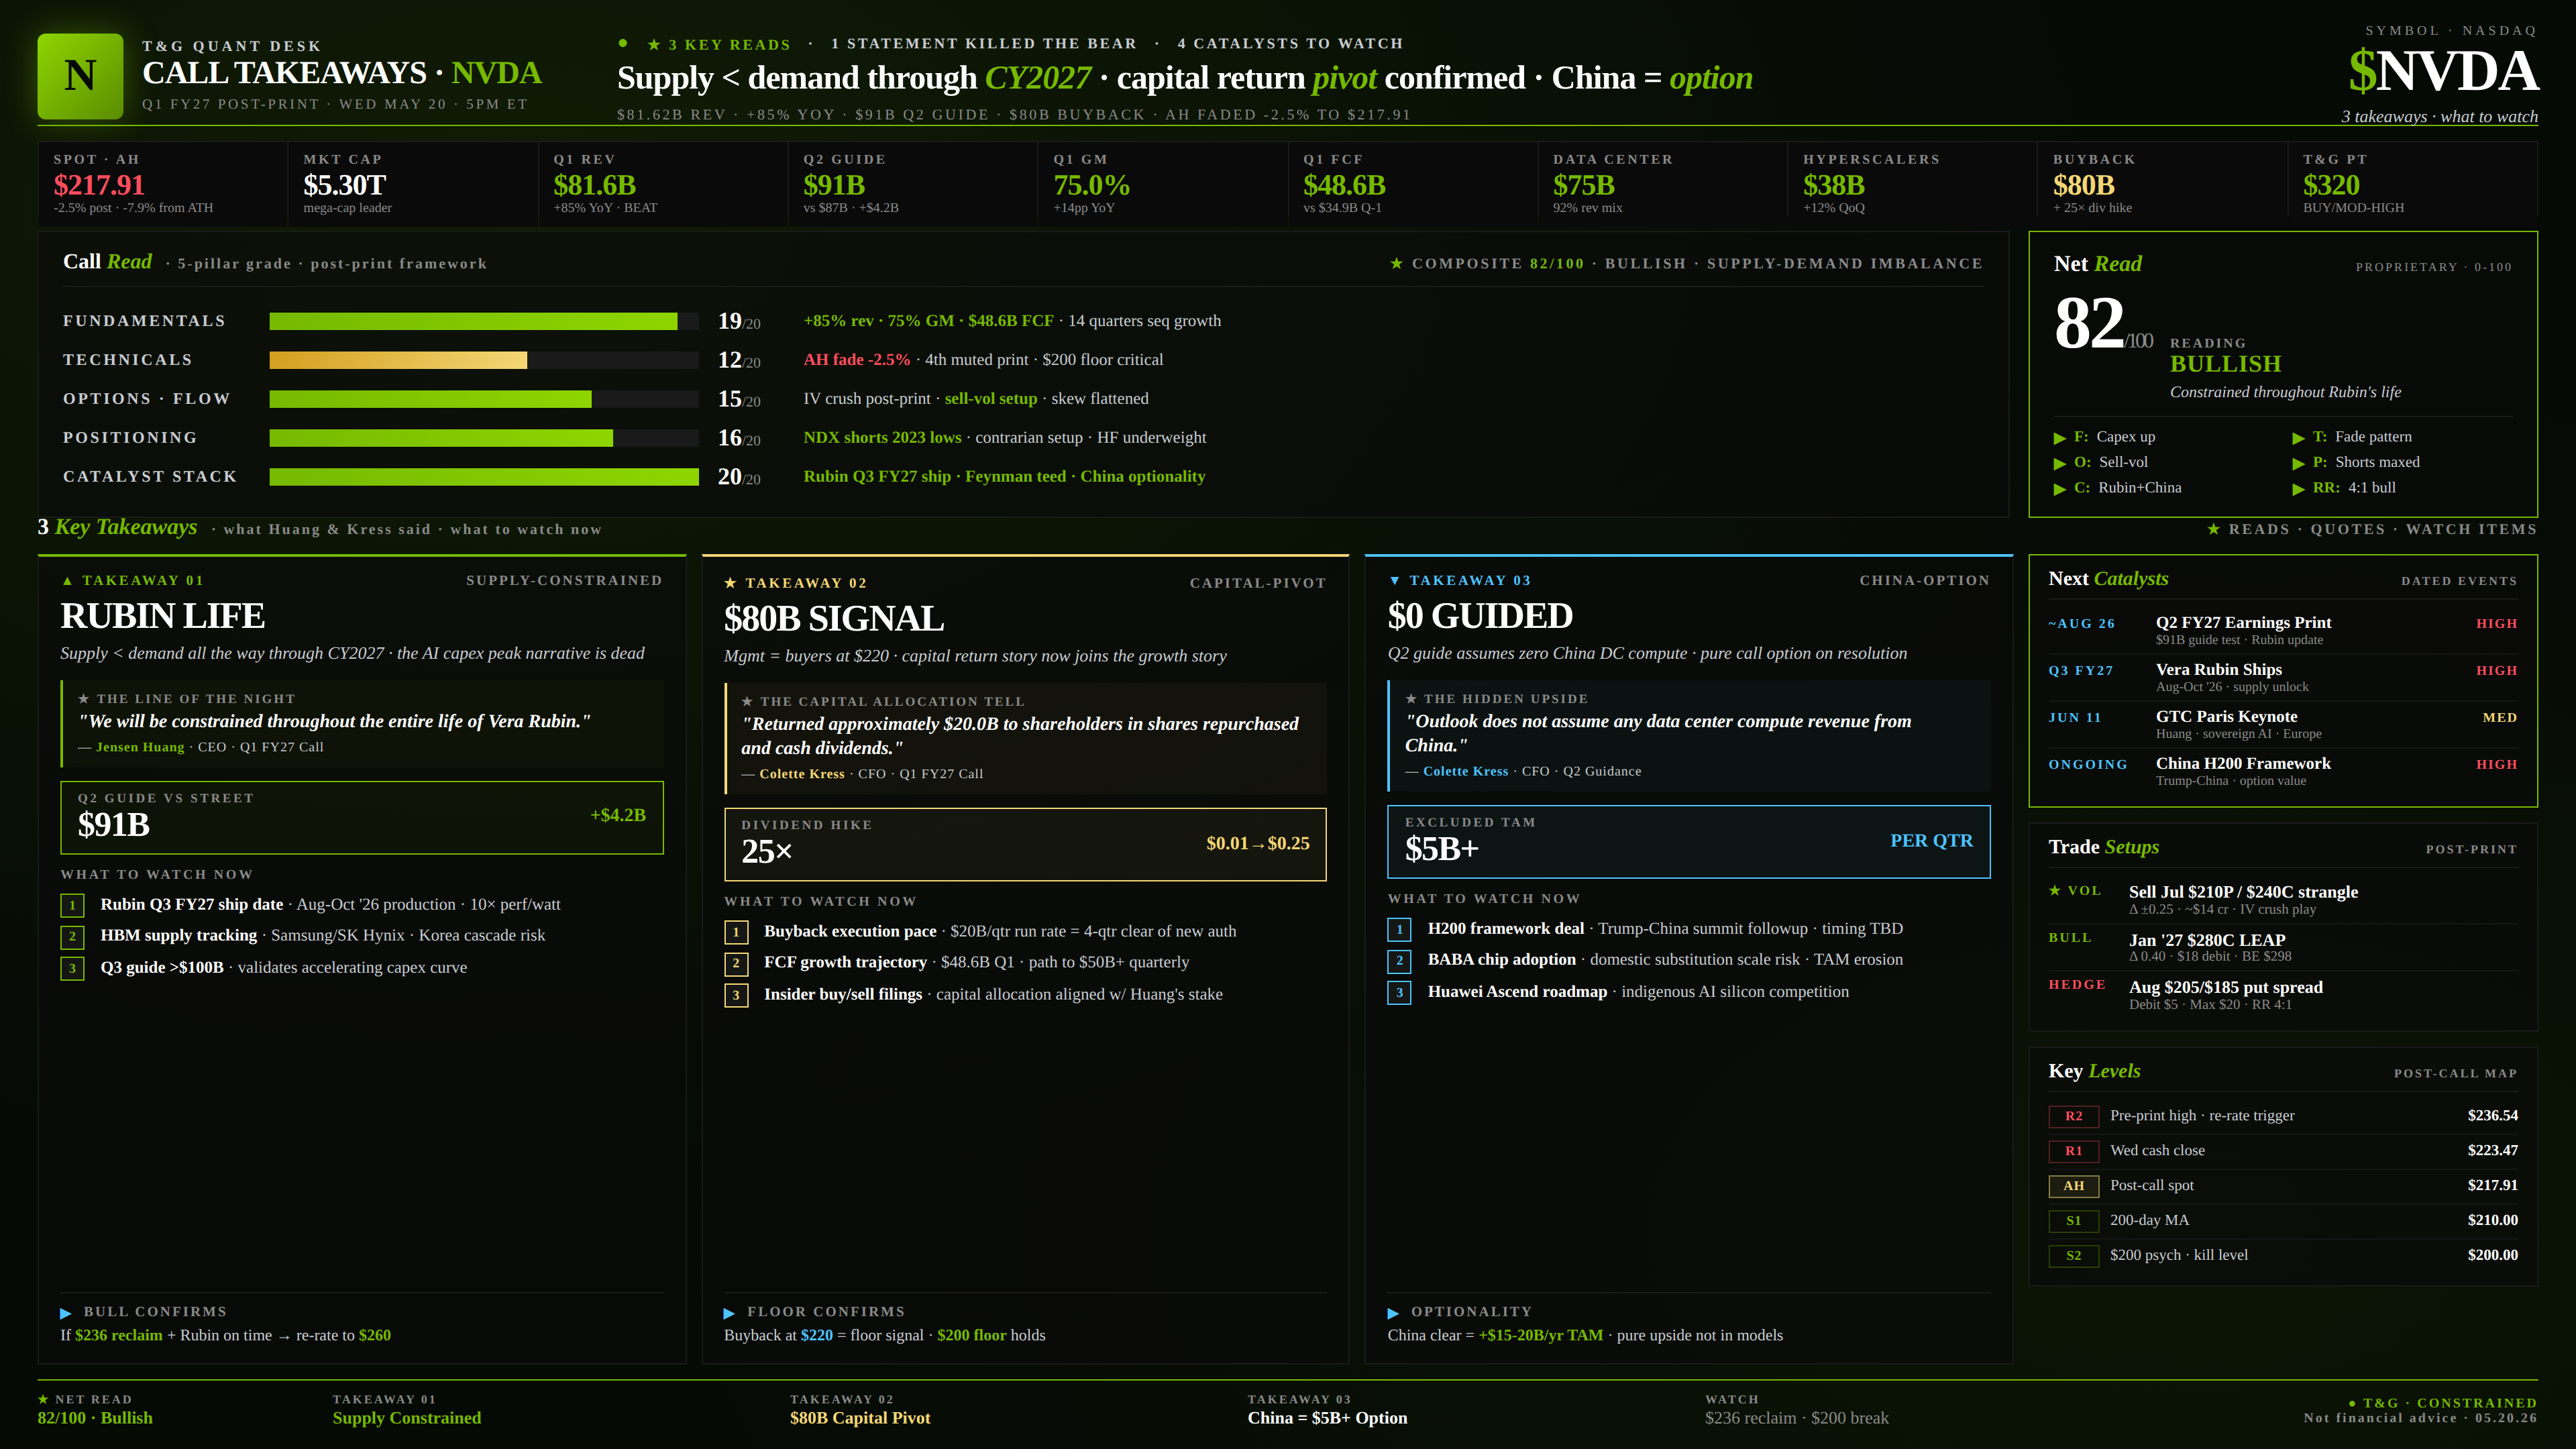Click the up-triangle icon beside TAKEAWAY 01
This screenshot has width=2576, height=1449.
pyautogui.click(x=67, y=580)
